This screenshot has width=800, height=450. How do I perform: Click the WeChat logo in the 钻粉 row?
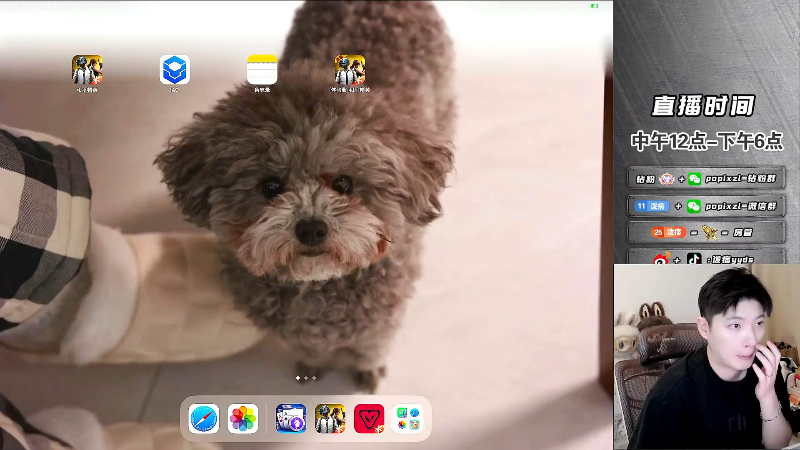point(694,179)
